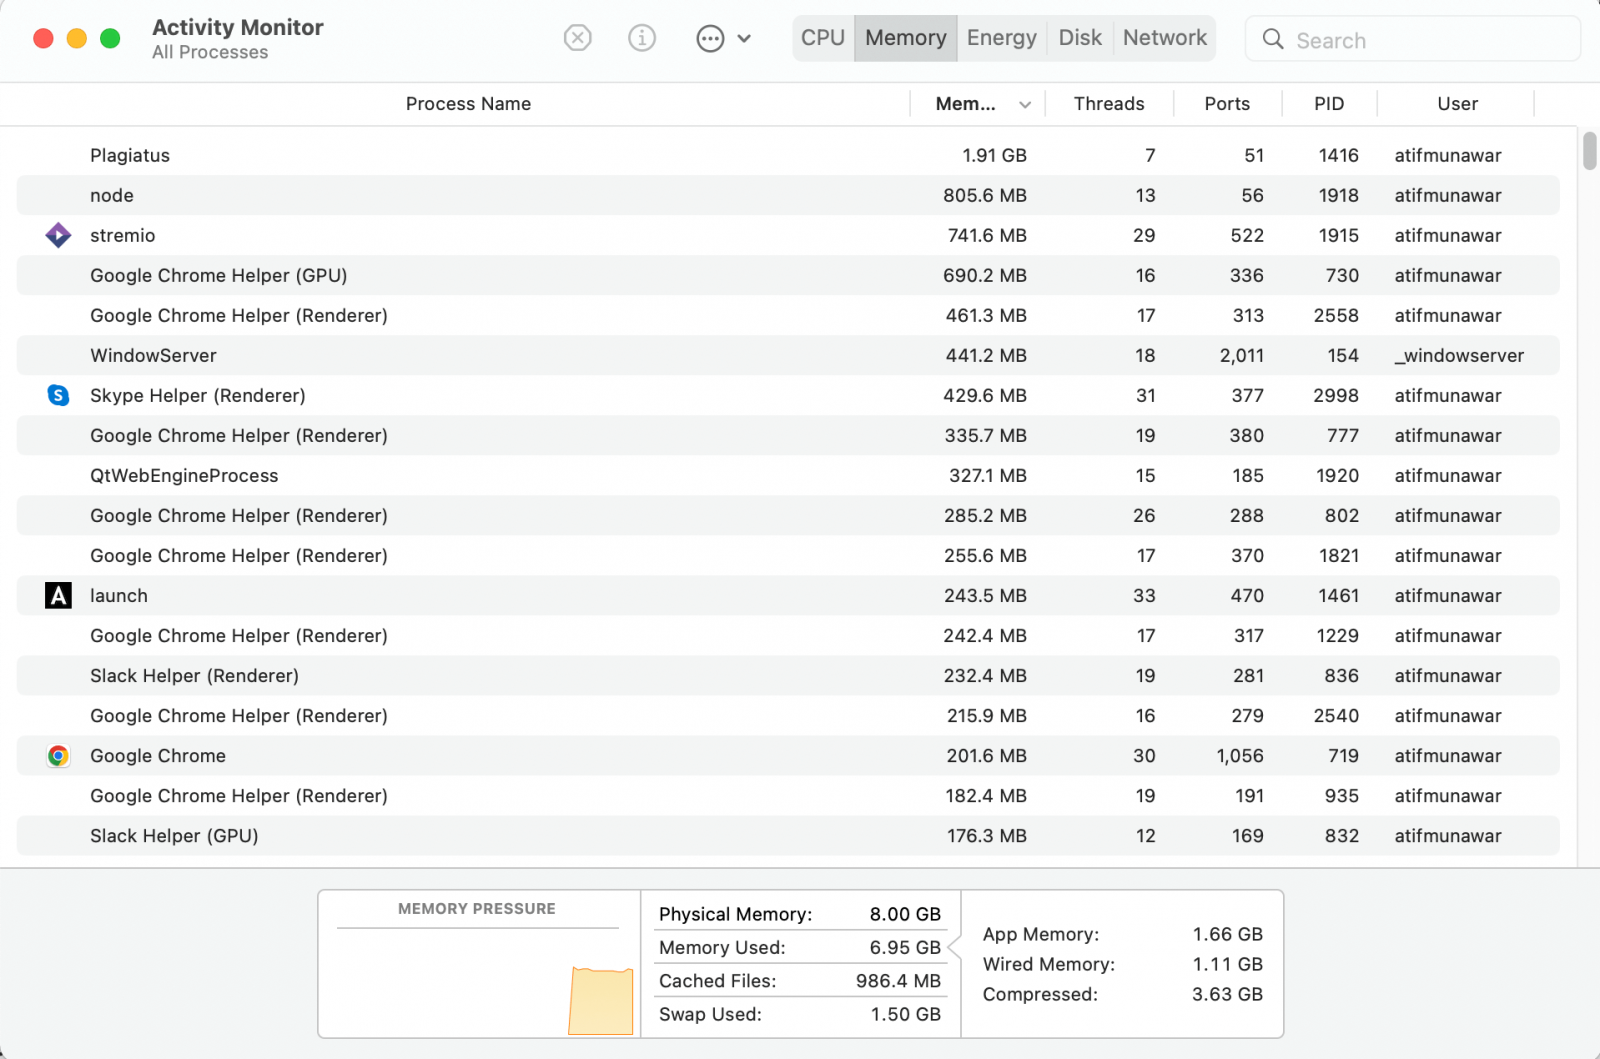Open the Network tab
This screenshot has width=1600, height=1059.
[1164, 37]
